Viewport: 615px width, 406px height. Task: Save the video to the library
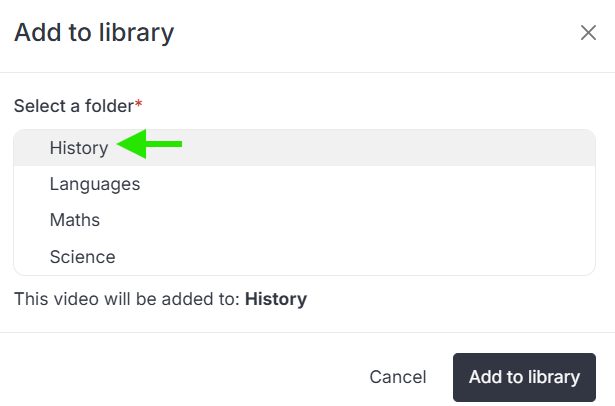click(524, 377)
